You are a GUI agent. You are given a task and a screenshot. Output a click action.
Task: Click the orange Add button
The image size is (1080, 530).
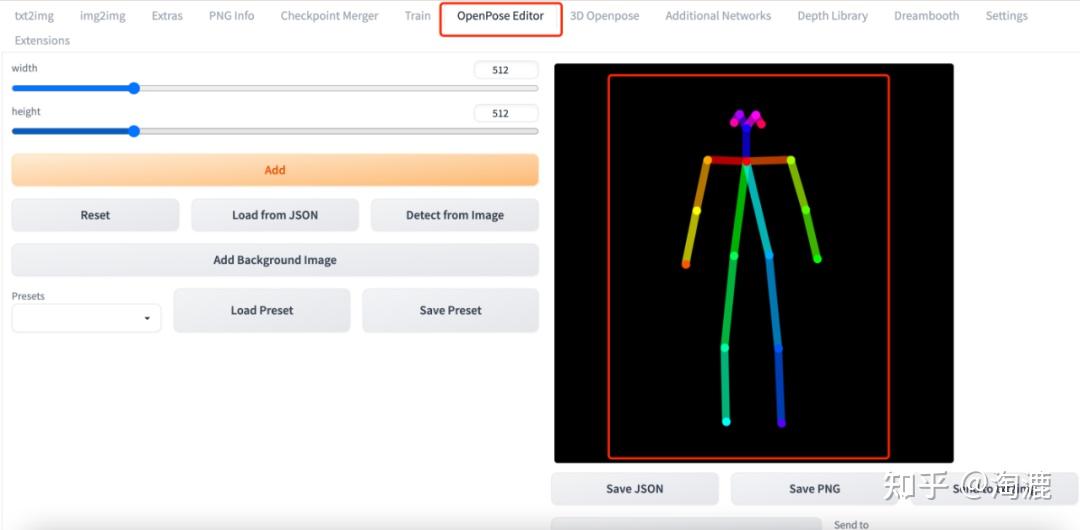(275, 170)
